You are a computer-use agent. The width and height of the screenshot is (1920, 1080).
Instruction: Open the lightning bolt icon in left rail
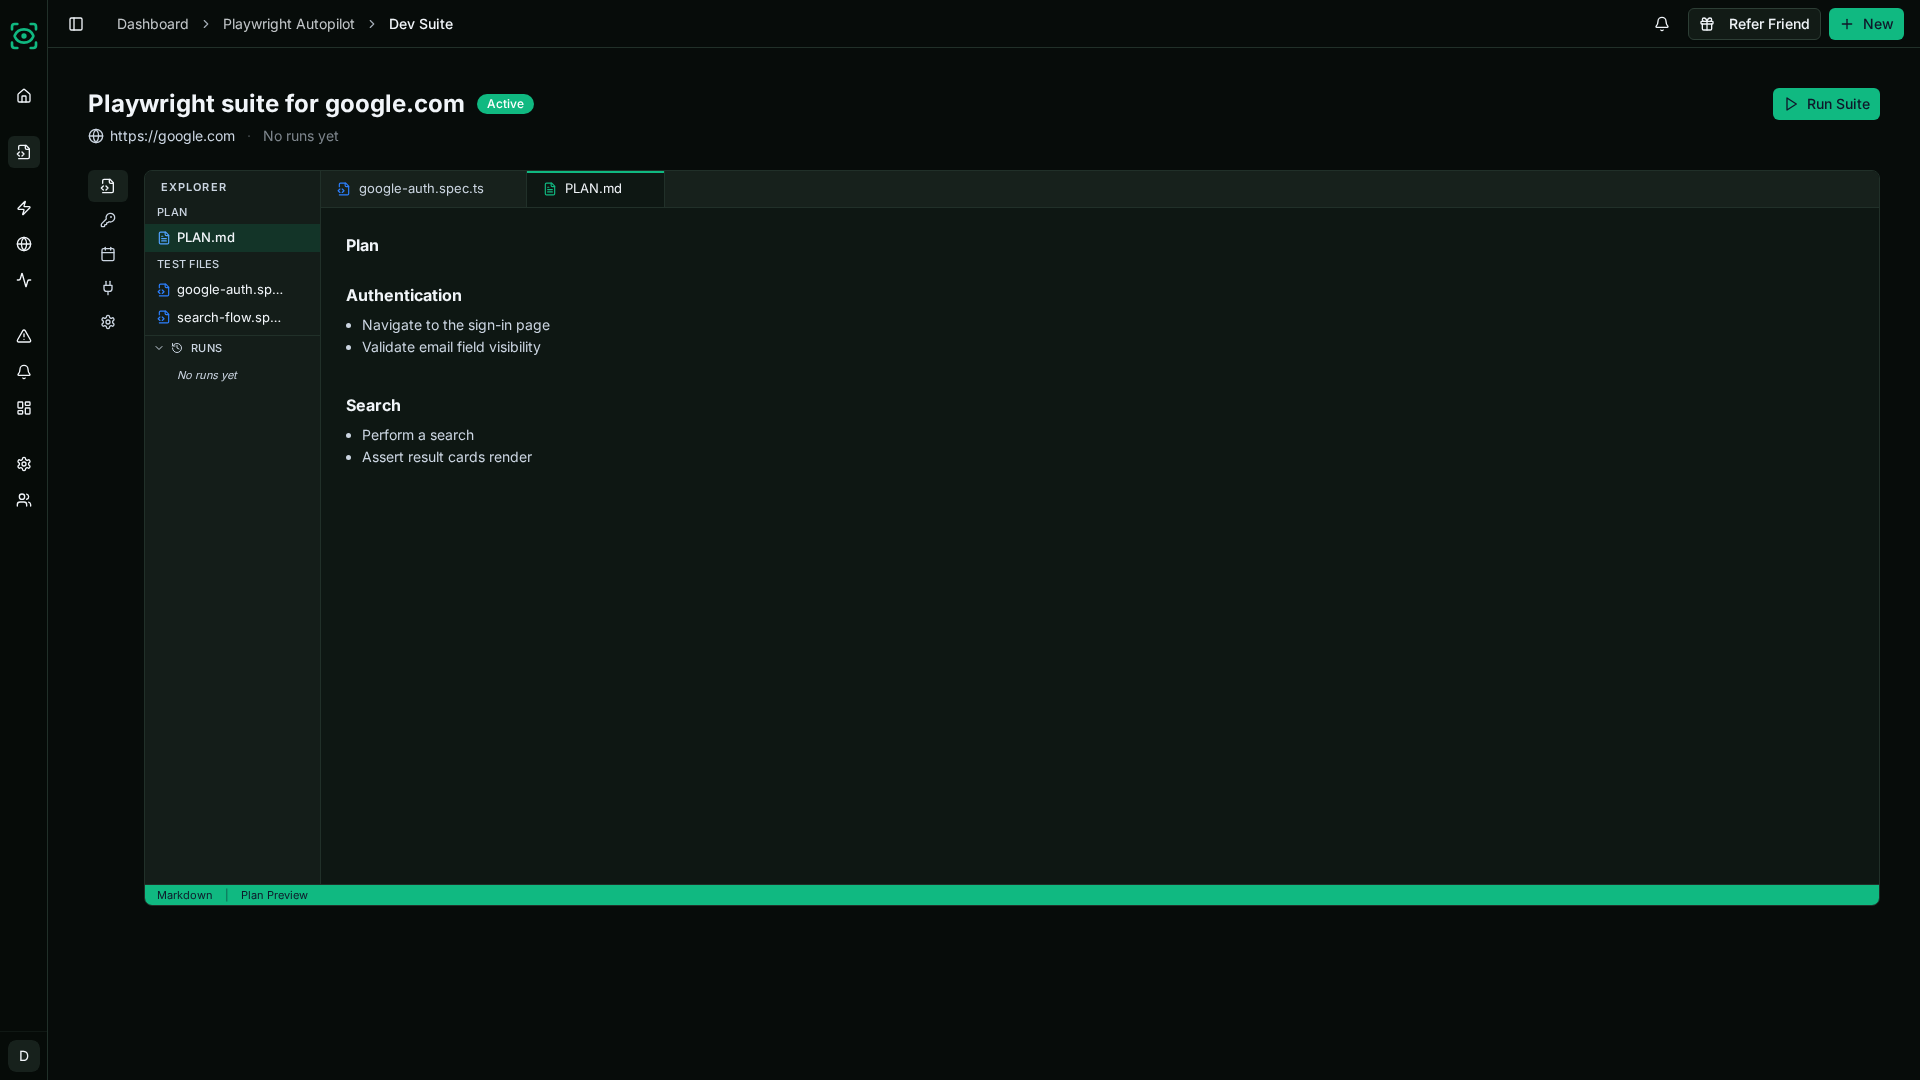tap(24, 208)
